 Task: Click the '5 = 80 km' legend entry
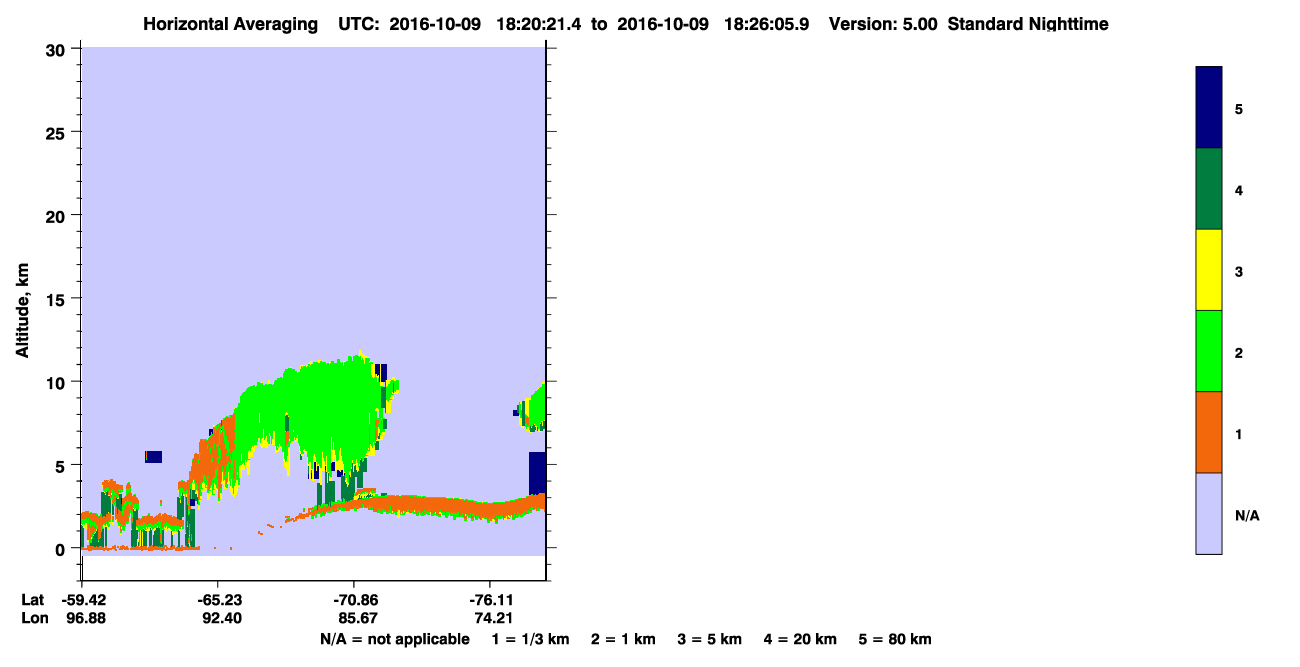[895, 639]
